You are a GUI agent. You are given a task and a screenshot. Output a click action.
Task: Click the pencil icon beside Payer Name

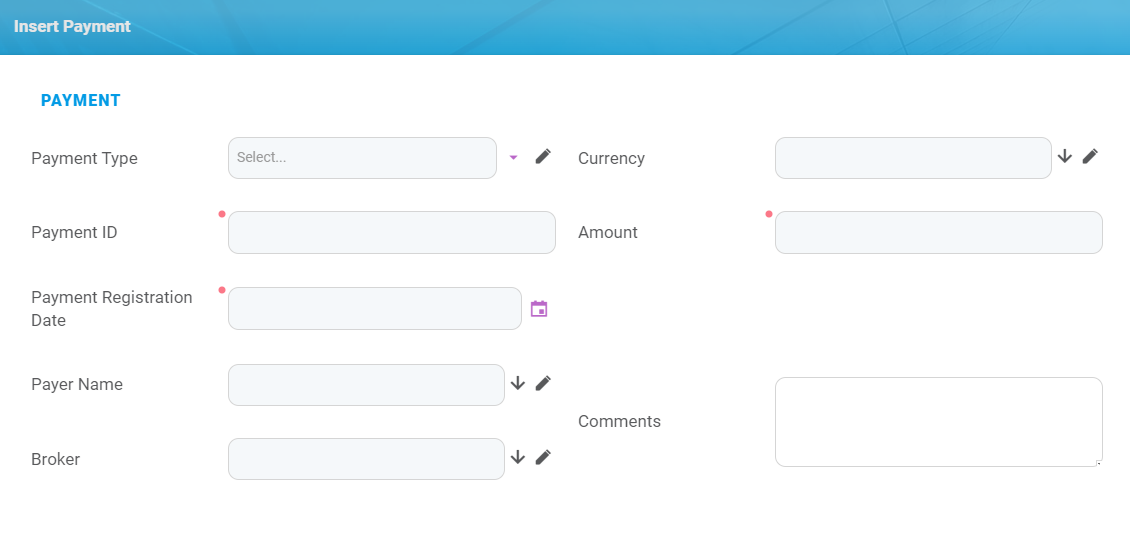[x=543, y=383]
